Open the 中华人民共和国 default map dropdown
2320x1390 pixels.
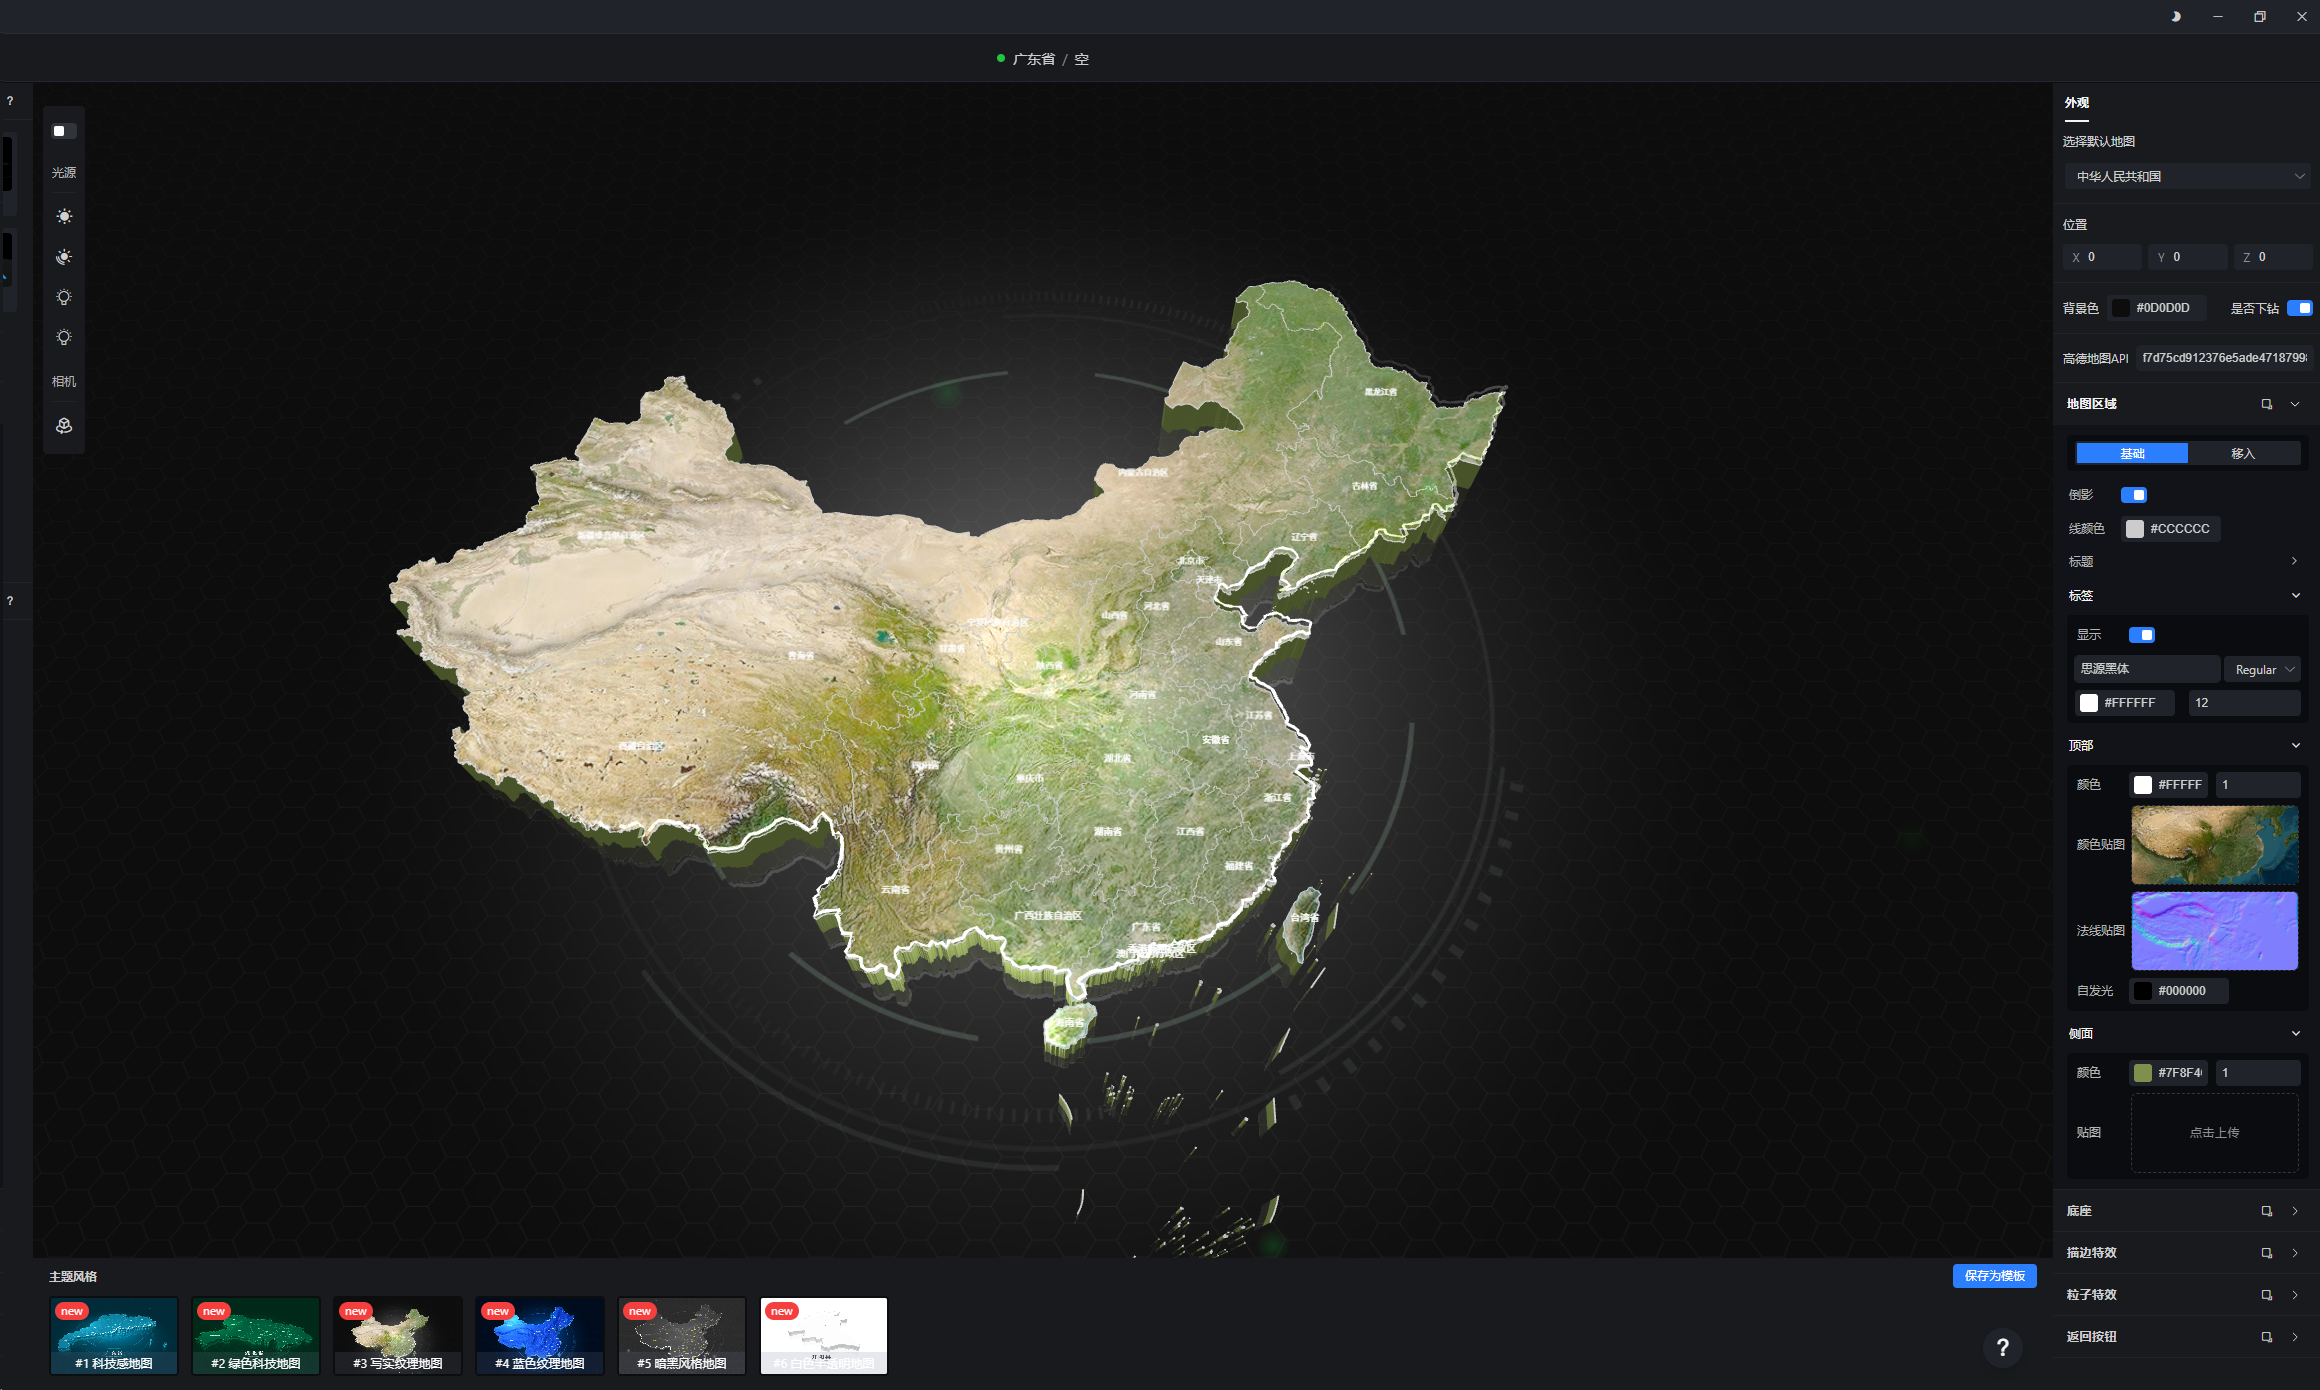tap(2188, 176)
